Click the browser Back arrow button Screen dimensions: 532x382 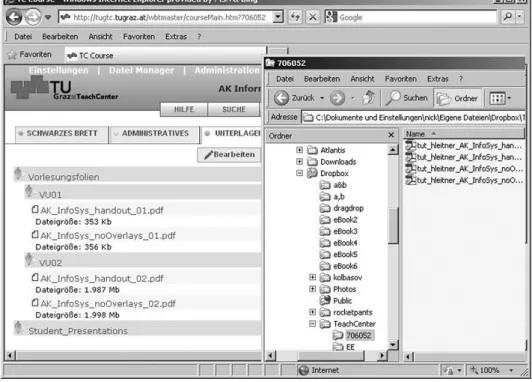click(14, 17)
